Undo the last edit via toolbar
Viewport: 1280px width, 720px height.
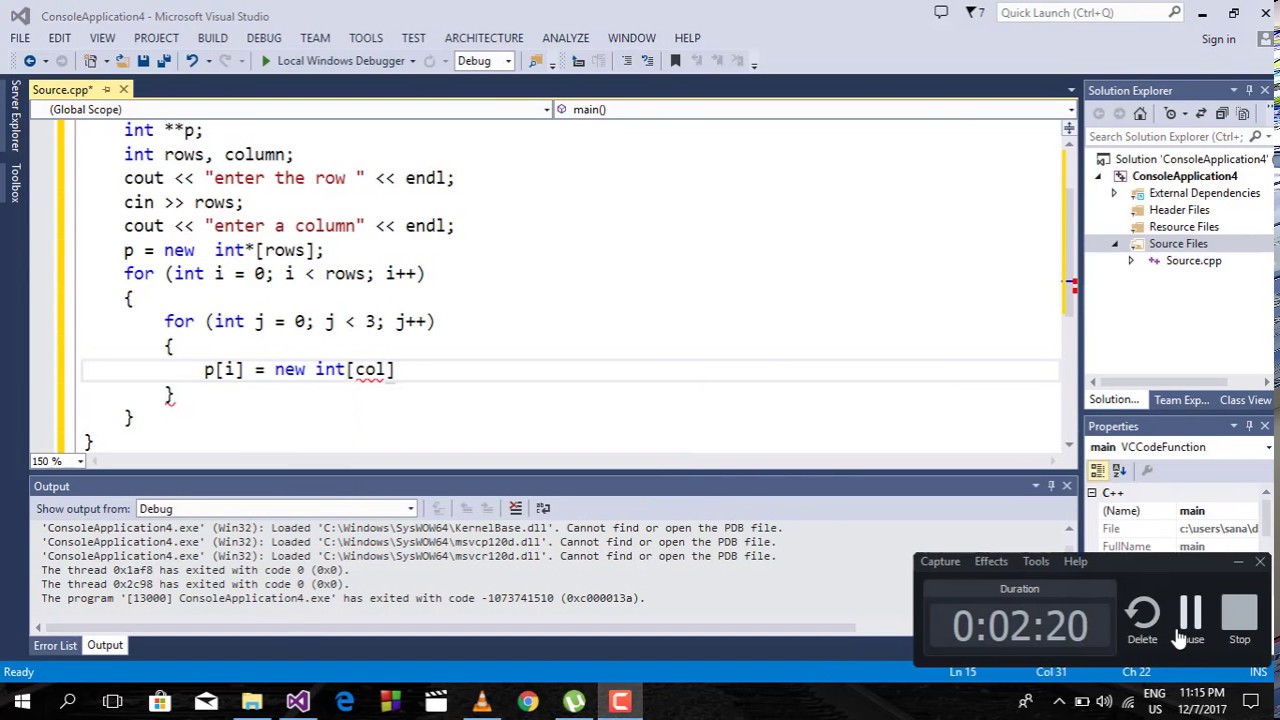tap(191, 61)
